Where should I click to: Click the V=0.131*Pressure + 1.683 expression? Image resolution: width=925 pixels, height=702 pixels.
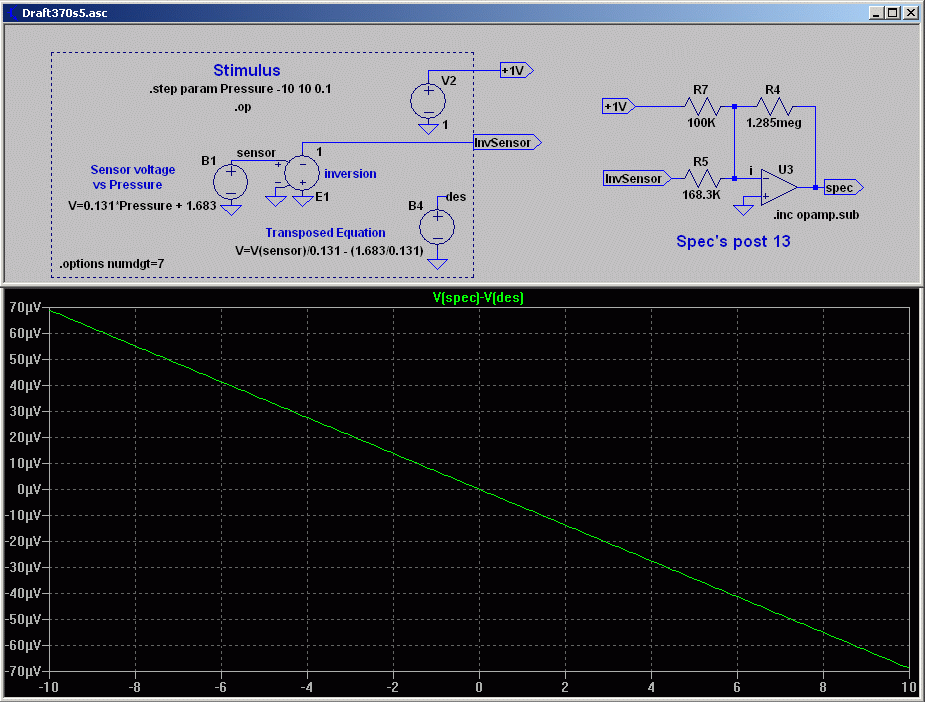point(142,206)
